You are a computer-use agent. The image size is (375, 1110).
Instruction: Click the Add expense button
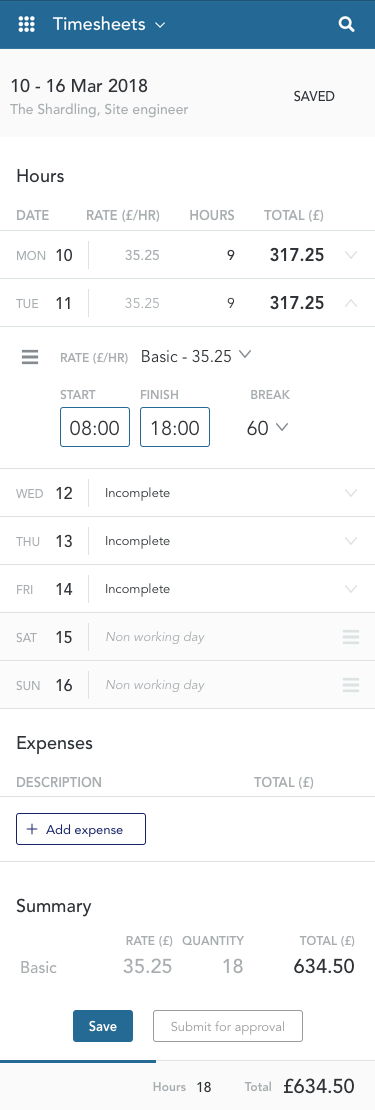(x=81, y=829)
